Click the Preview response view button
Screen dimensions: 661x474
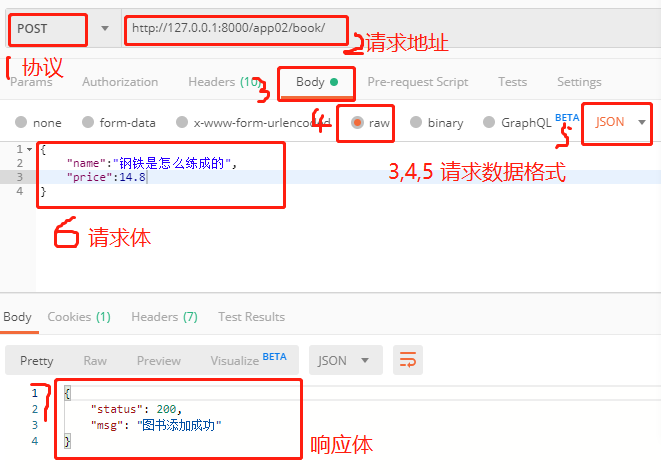coord(159,360)
